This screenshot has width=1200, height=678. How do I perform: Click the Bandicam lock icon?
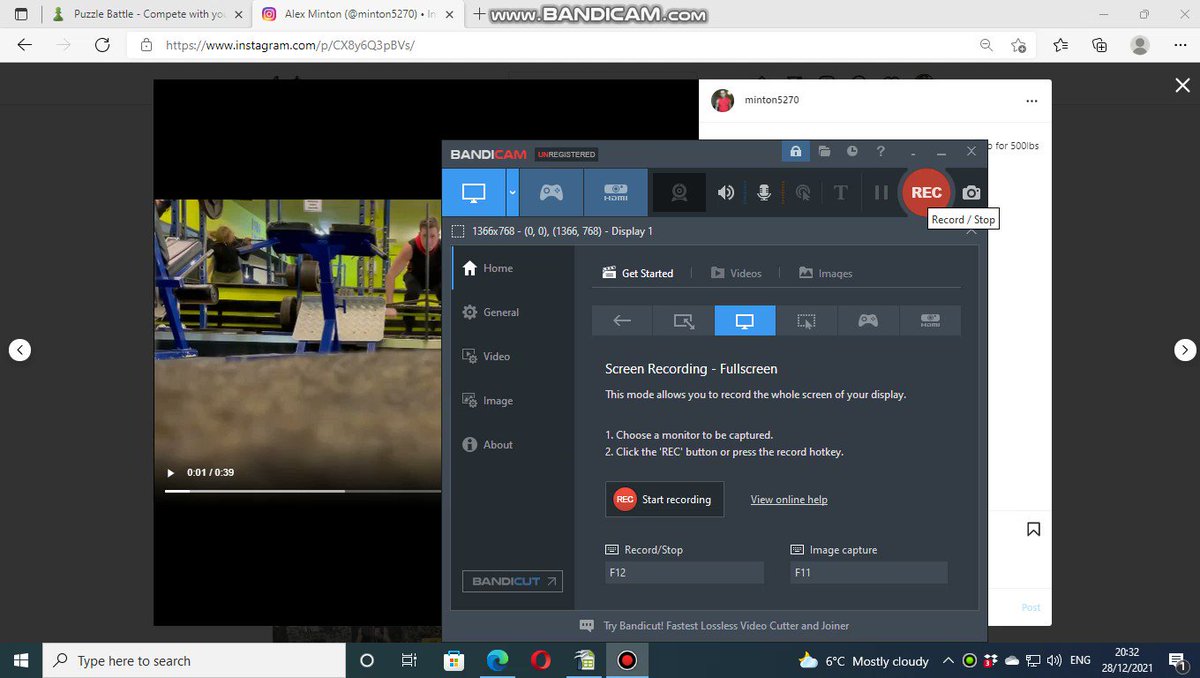click(x=795, y=151)
